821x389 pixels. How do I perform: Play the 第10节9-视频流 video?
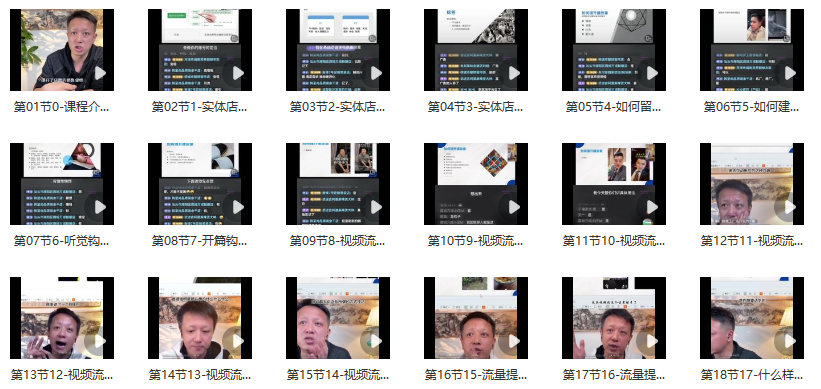tap(513, 207)
